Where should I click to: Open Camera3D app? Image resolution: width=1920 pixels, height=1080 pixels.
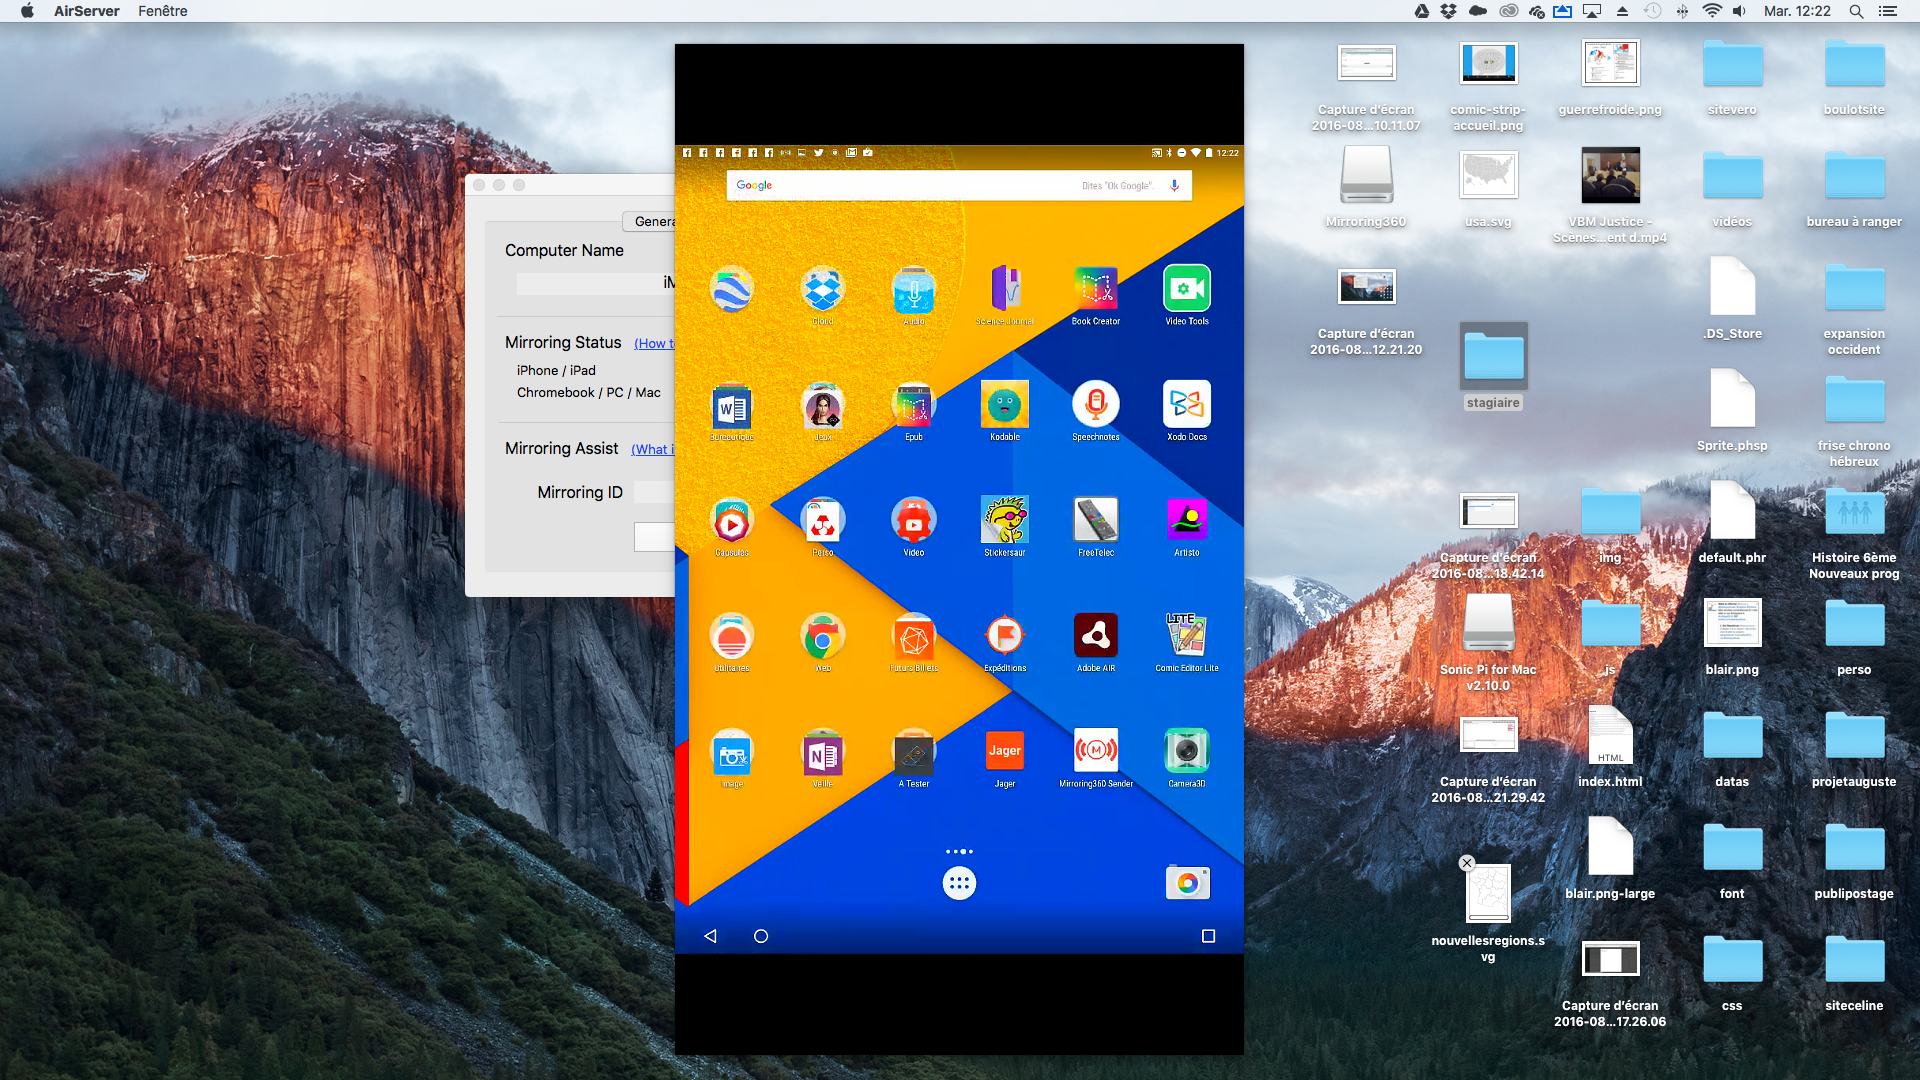(1186, 753)
